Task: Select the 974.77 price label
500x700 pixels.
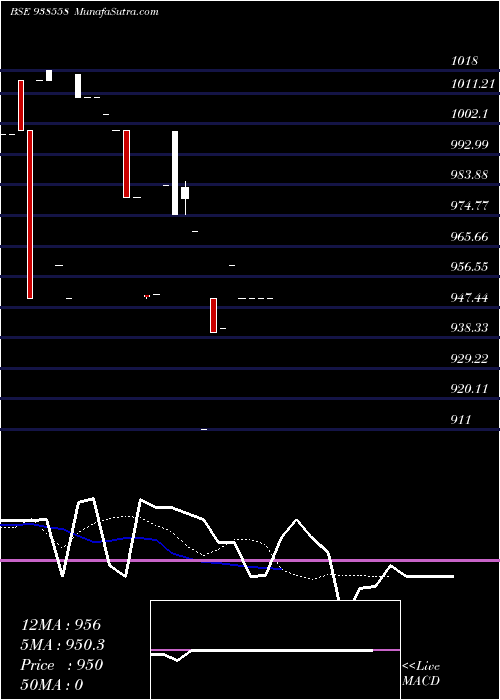Action: (469, 206)
